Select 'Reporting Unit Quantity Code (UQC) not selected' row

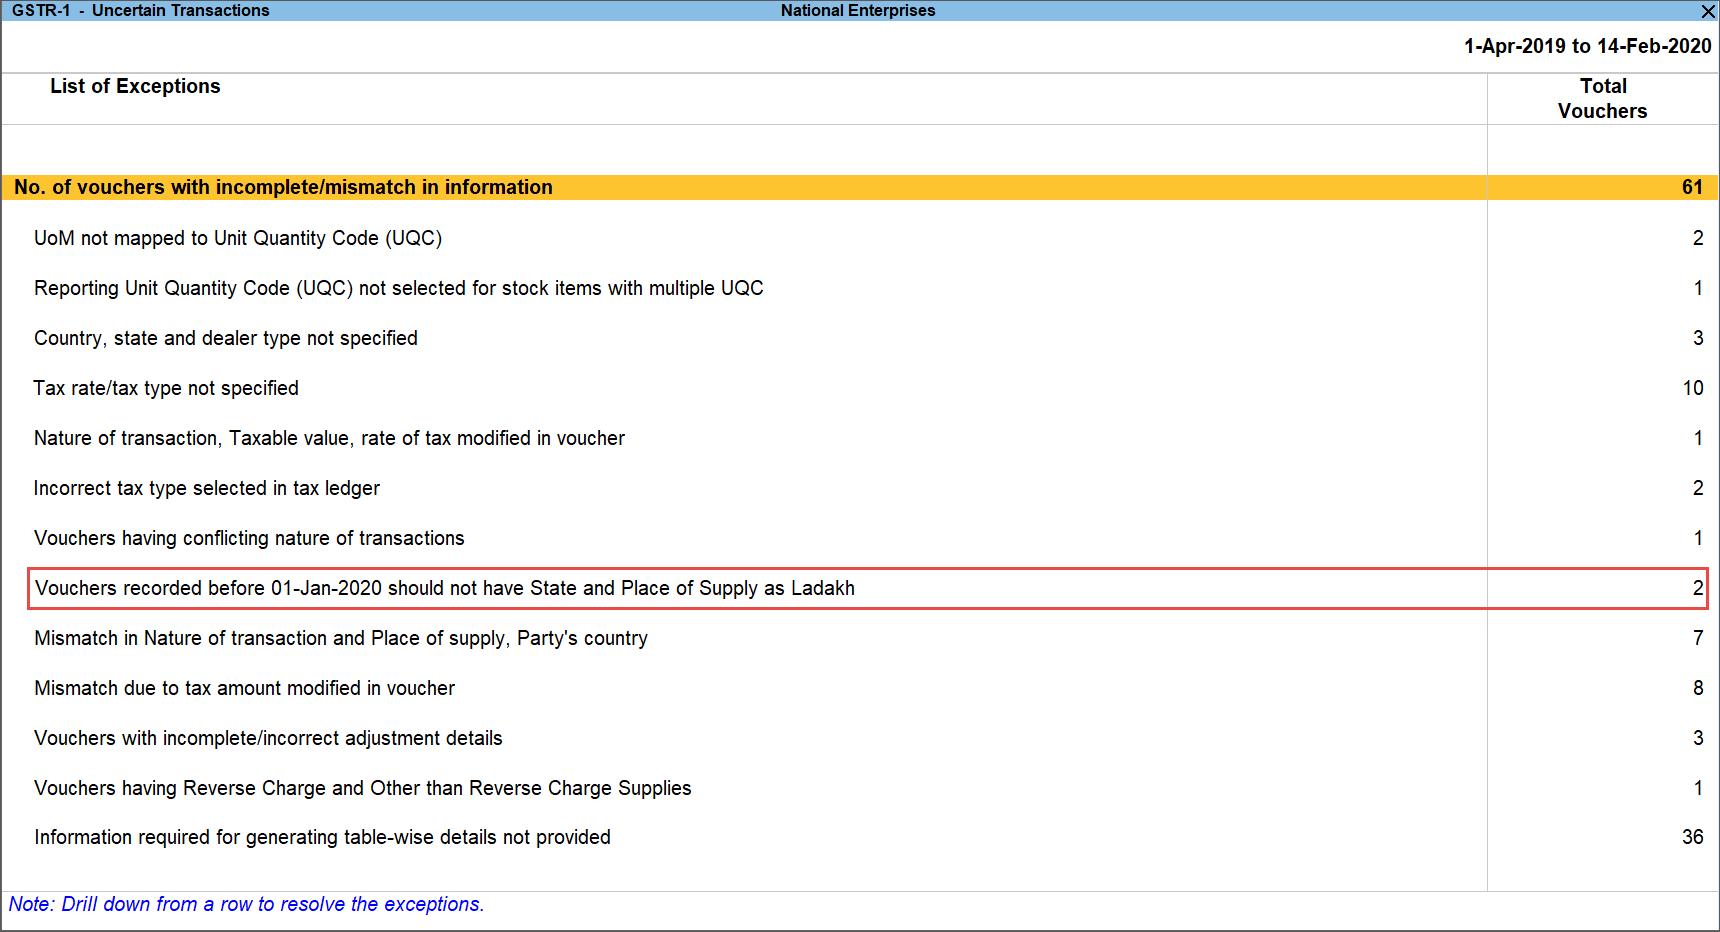pos(860,288)
